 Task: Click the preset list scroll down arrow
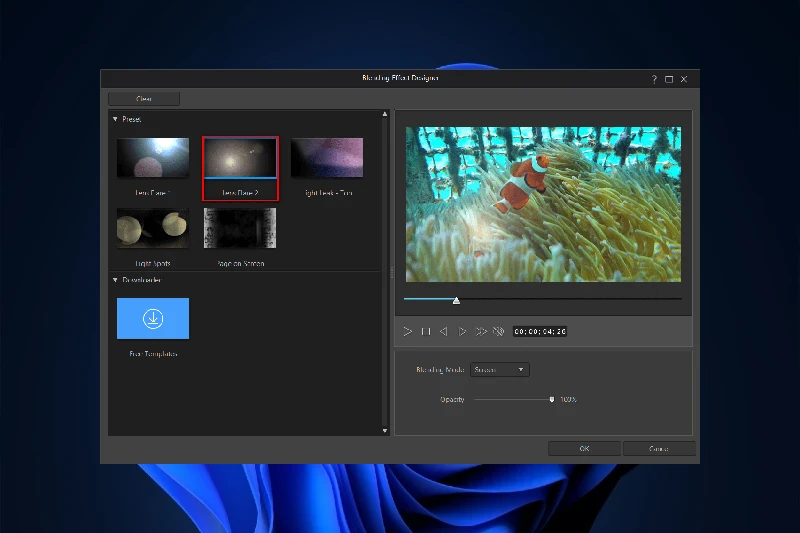pos(385,431)
